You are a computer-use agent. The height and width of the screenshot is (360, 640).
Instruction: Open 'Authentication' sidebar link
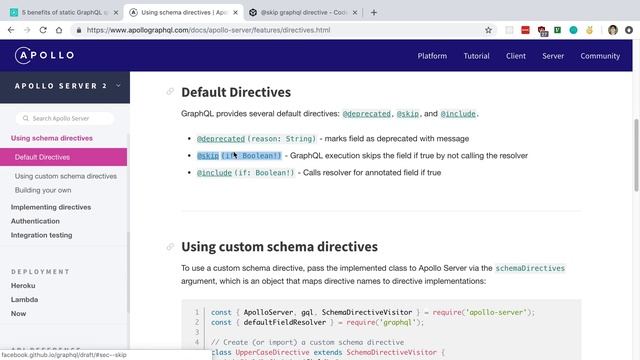point(35,221)
